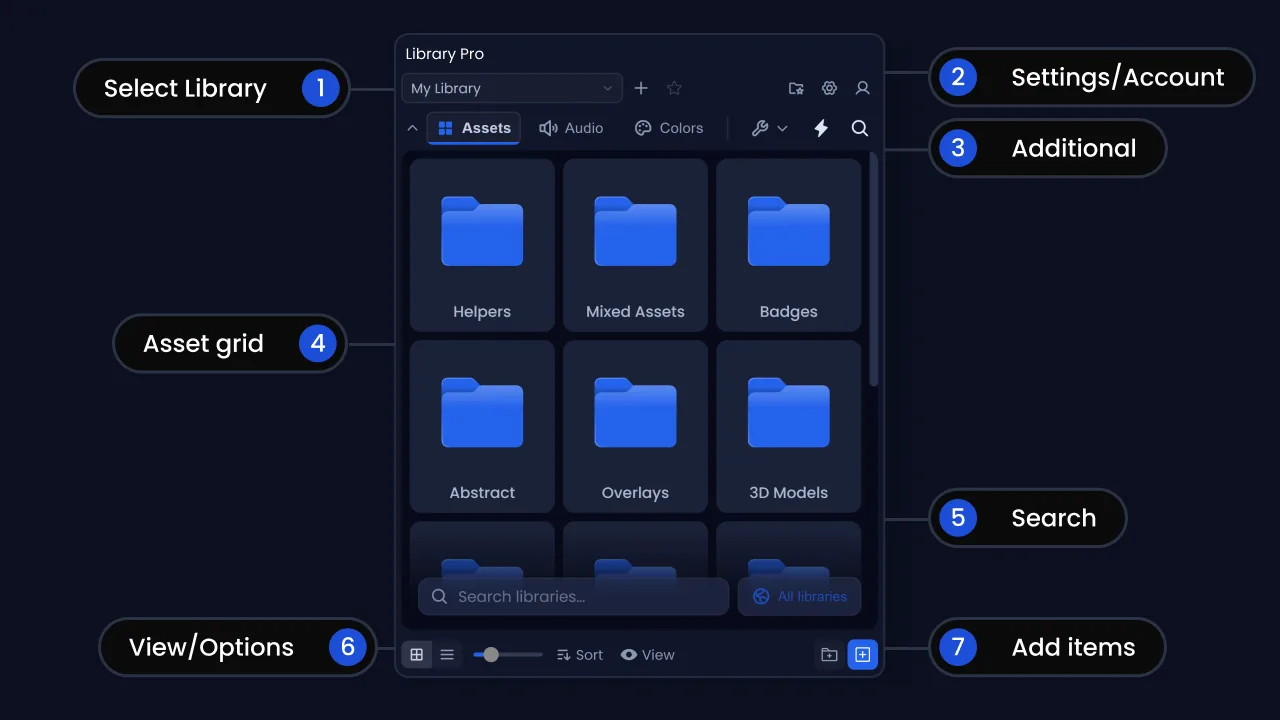The height and width of the screenshot is (720, 1280).
Task: Click the search magnifier icon in tab bar
Action: click(x=859, y=128)
